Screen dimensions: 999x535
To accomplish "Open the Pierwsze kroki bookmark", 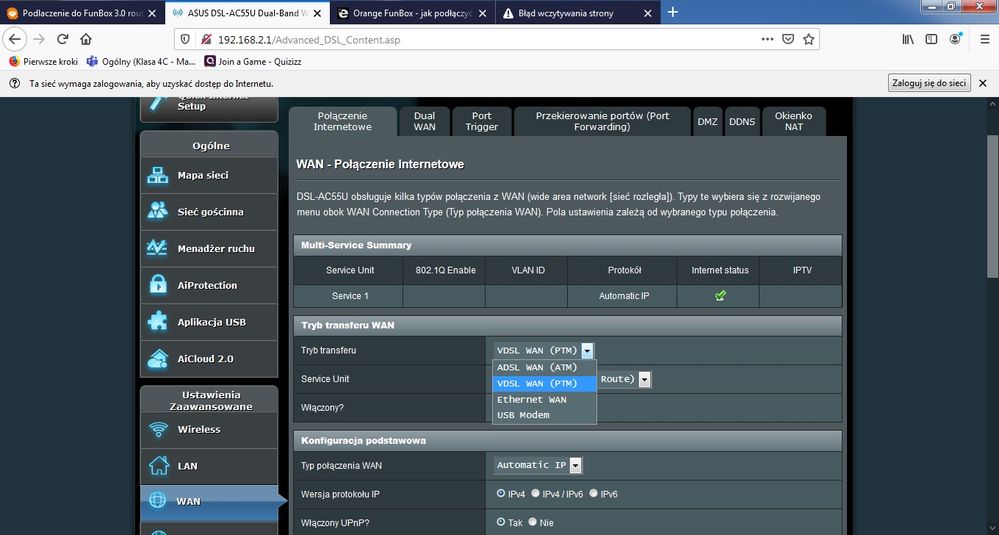I will [43, 62].
